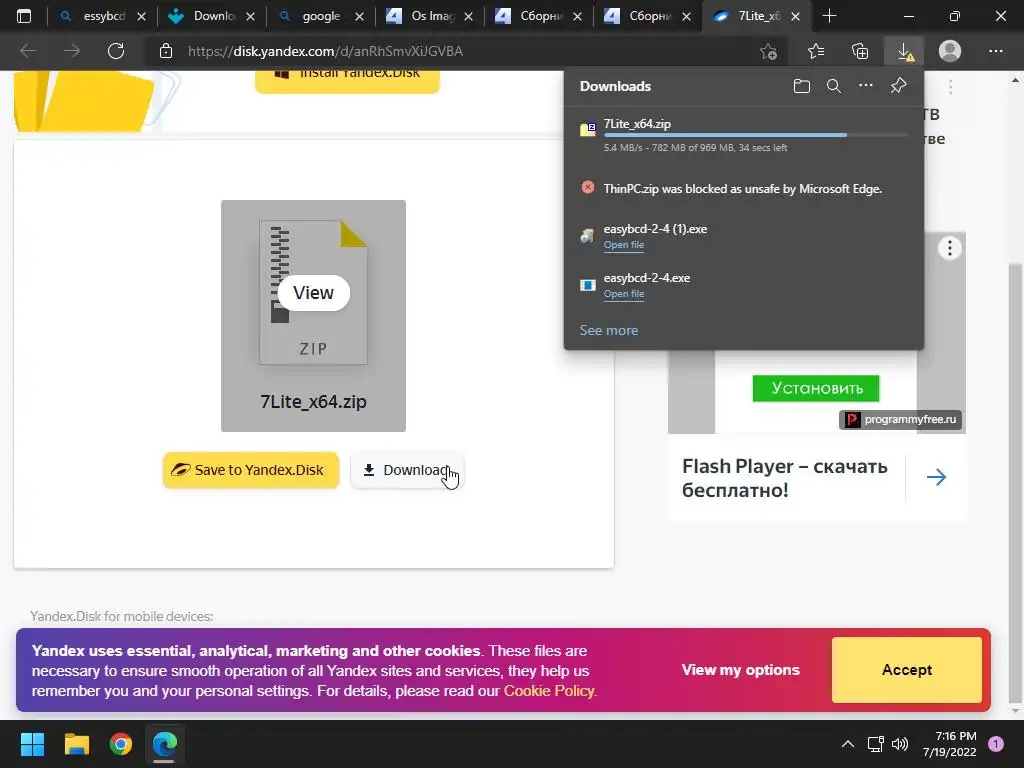Click the Flash Player – скачать бесплатно headline
1024x768 pixels.
click(785, 478)
